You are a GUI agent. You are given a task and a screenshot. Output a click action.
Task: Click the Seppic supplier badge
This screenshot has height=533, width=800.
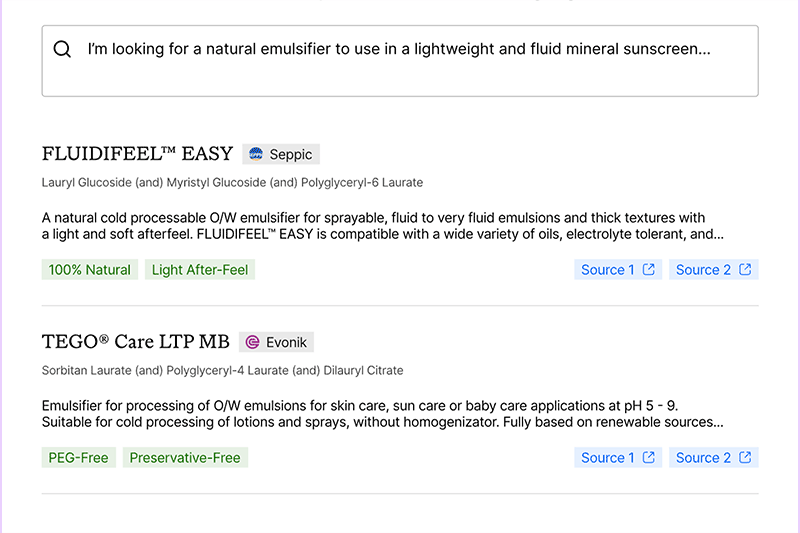(x=281, y=154)
